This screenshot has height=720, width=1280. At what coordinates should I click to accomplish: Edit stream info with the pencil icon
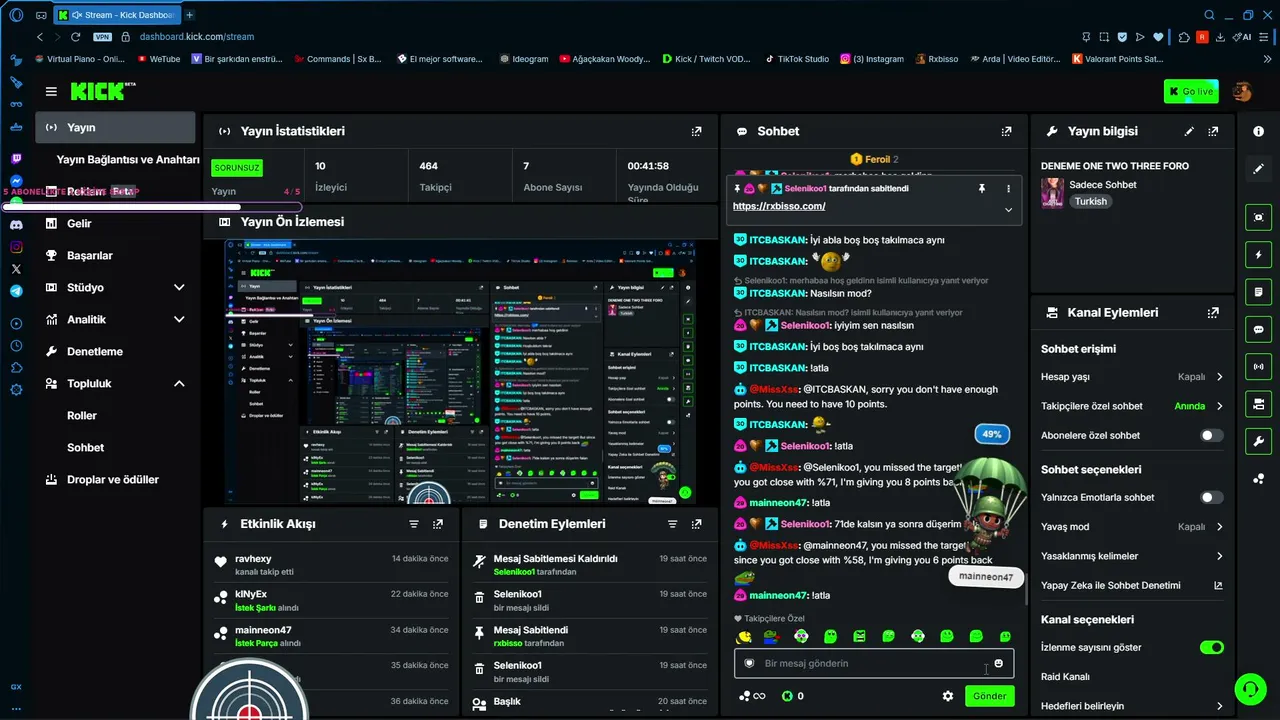[1189, 131]
